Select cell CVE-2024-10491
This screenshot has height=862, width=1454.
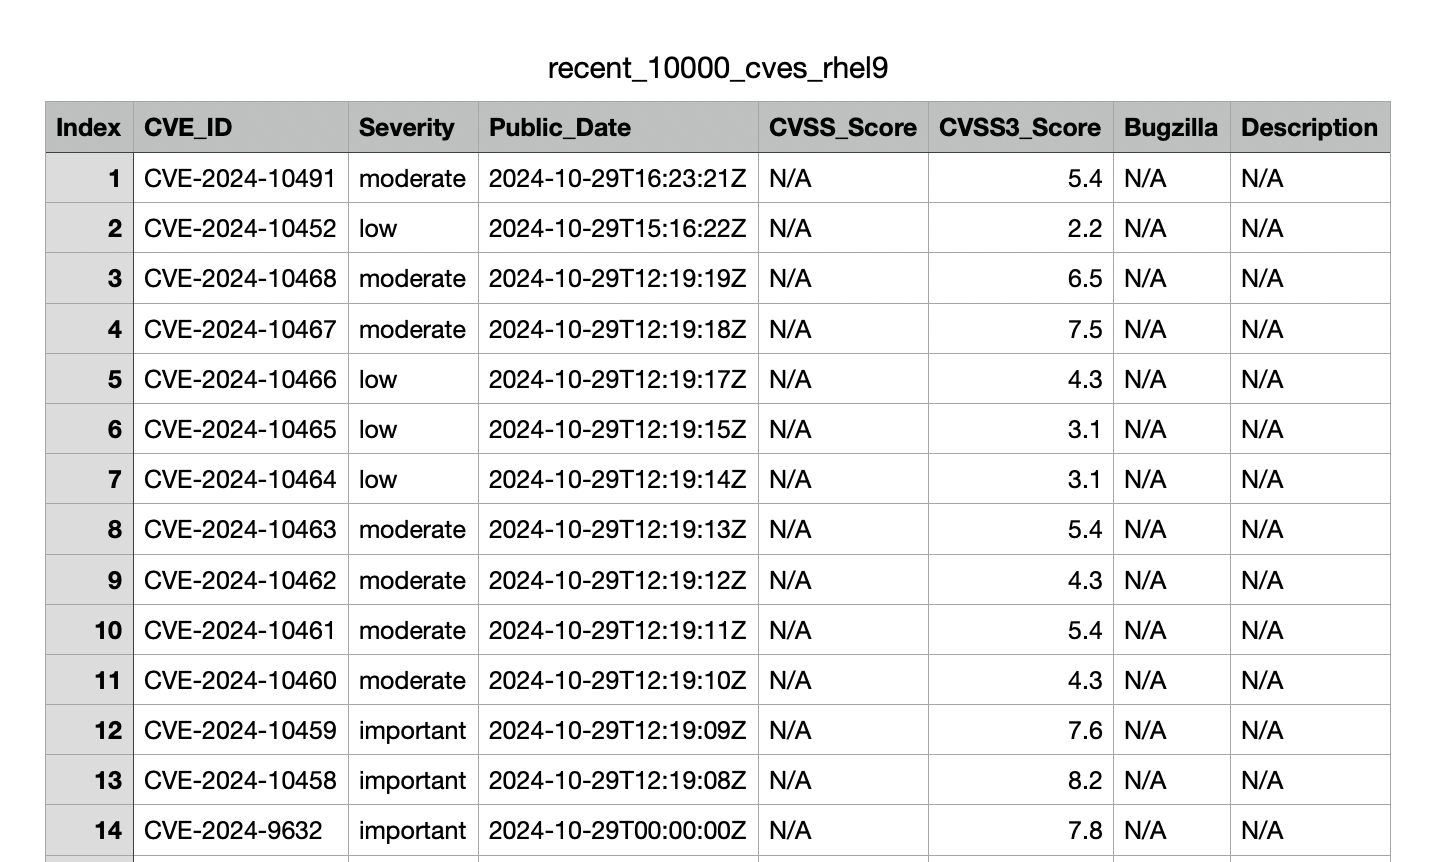tap(240, 179)
